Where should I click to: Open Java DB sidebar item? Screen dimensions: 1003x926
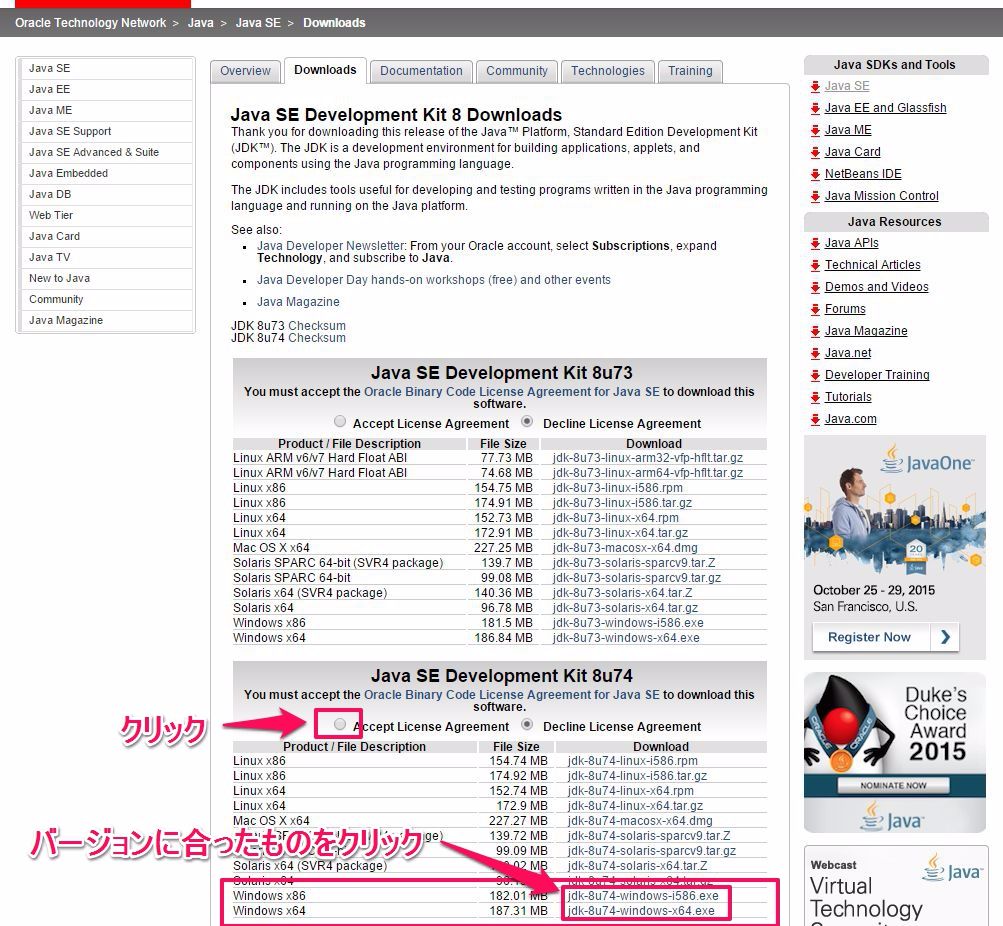tap(107, 195)
